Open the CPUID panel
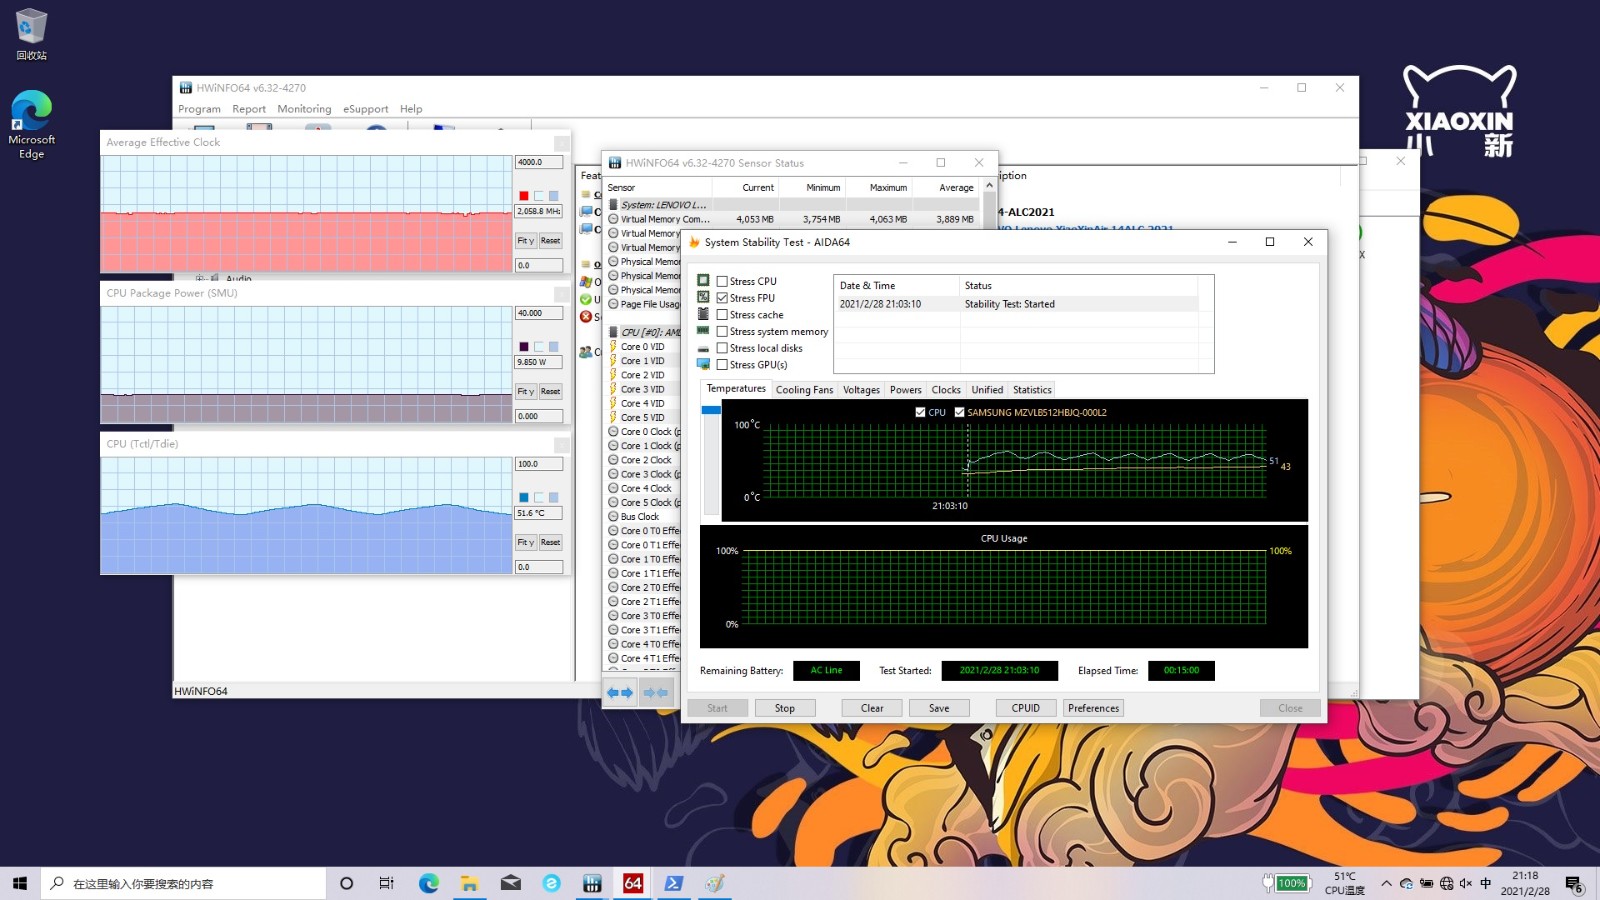This screenshot has width=1600, height=900. coord(1026,708)
